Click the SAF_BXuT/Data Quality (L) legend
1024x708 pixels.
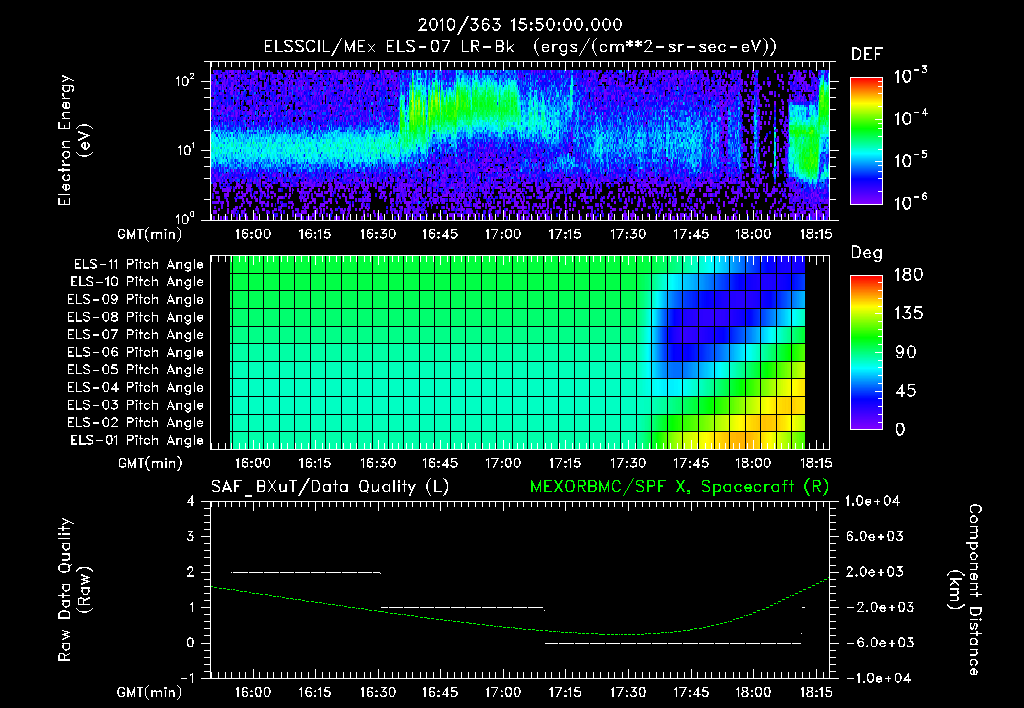pos(330,487)
